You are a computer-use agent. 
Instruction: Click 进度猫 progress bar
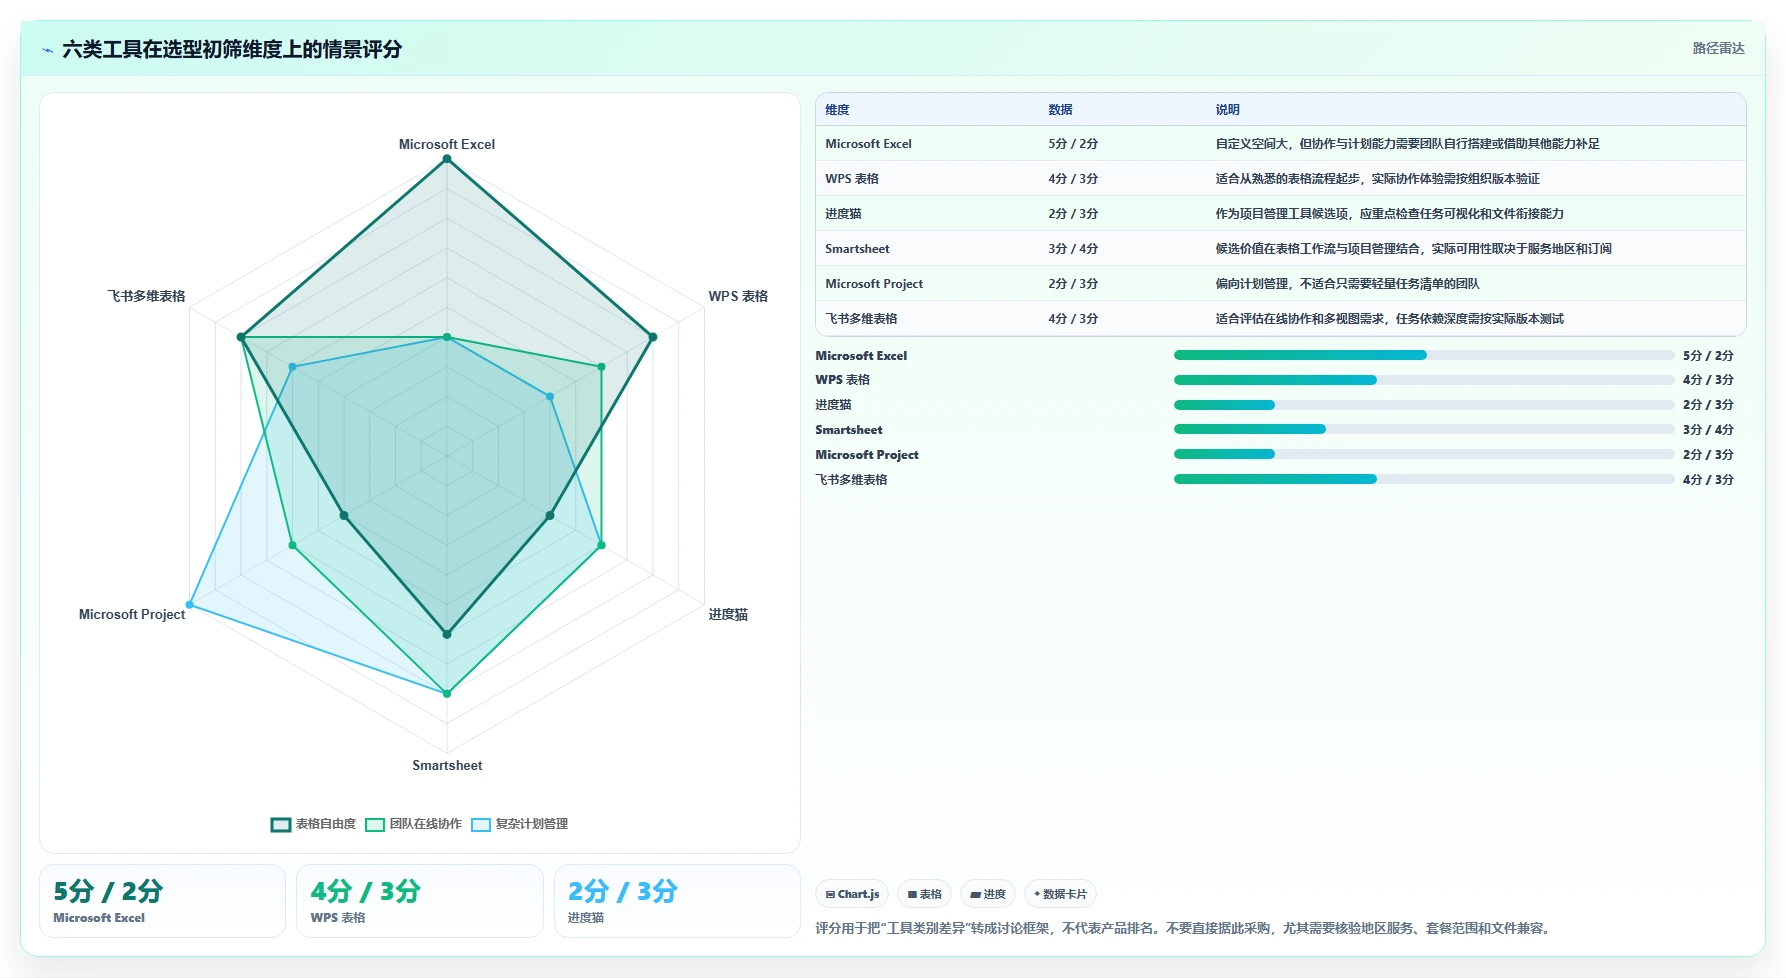pyautogui.click(x=1424, y=405)
